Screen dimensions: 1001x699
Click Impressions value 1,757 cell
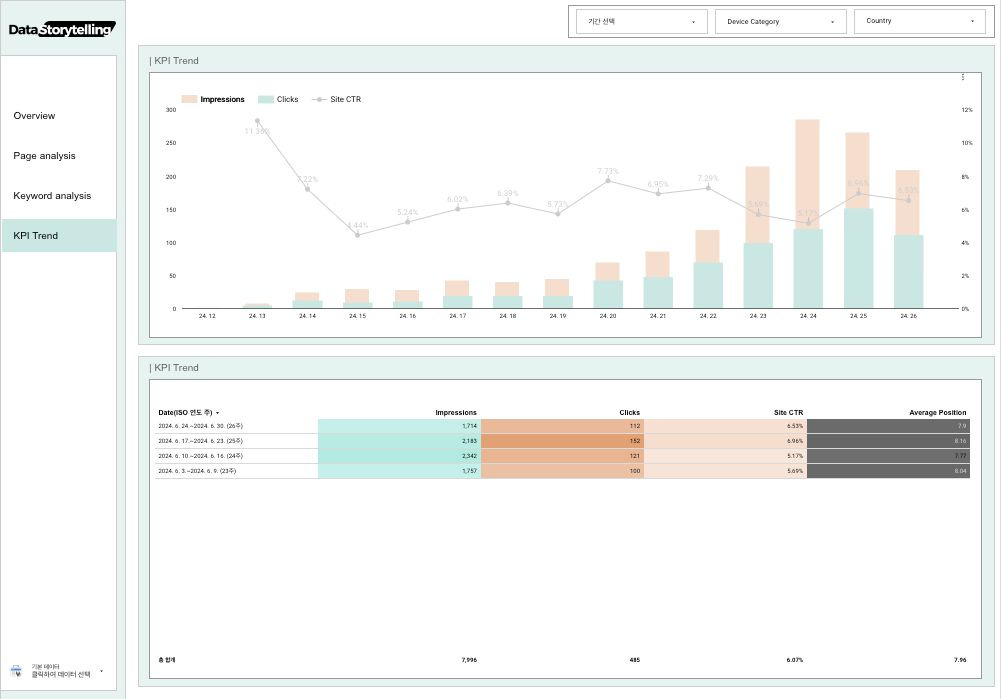tap(400, 471)
